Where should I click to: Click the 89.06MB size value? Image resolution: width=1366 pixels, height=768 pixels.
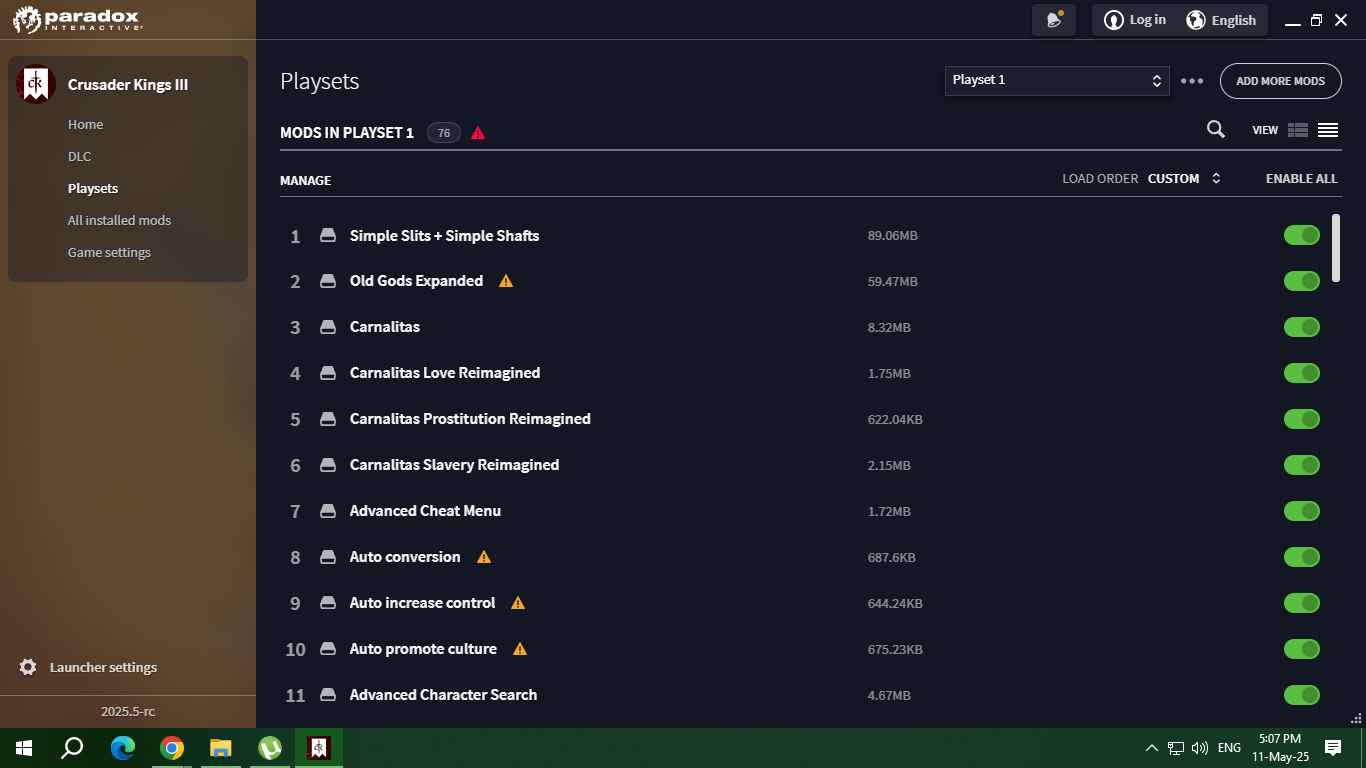892,236
